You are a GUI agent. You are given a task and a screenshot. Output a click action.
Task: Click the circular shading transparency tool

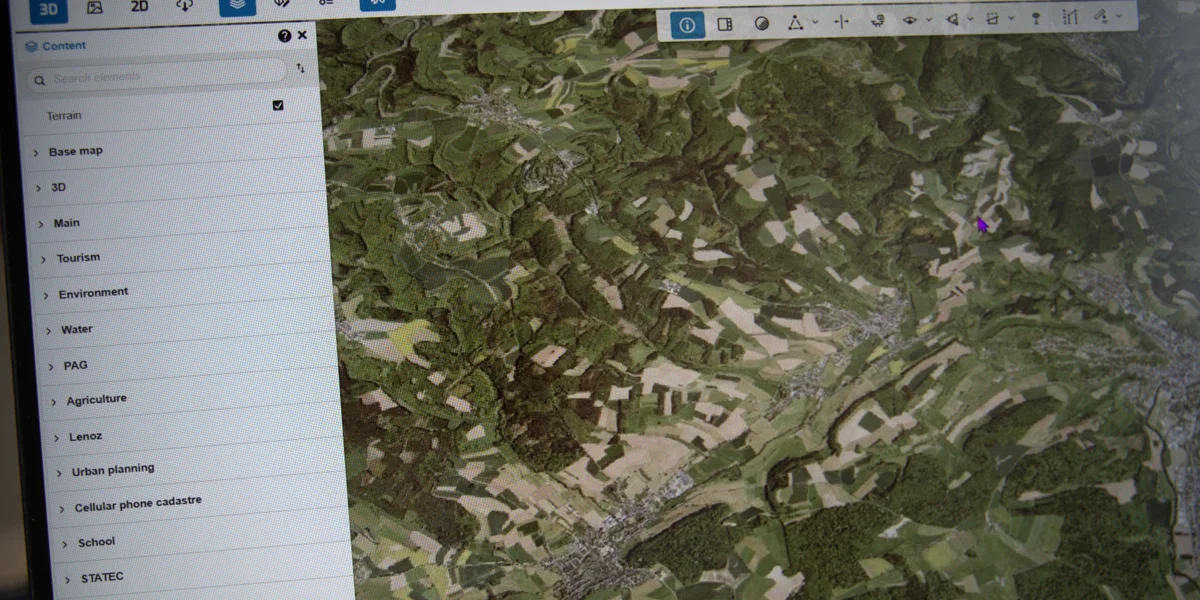pos(762,23)
